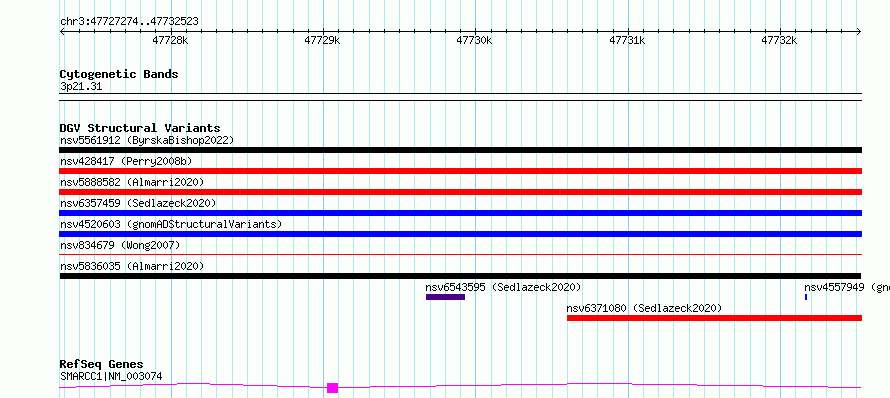
Task: Click the nsv4520603 (gnomADStructuralVariants) label
Action: coord(171,224)
